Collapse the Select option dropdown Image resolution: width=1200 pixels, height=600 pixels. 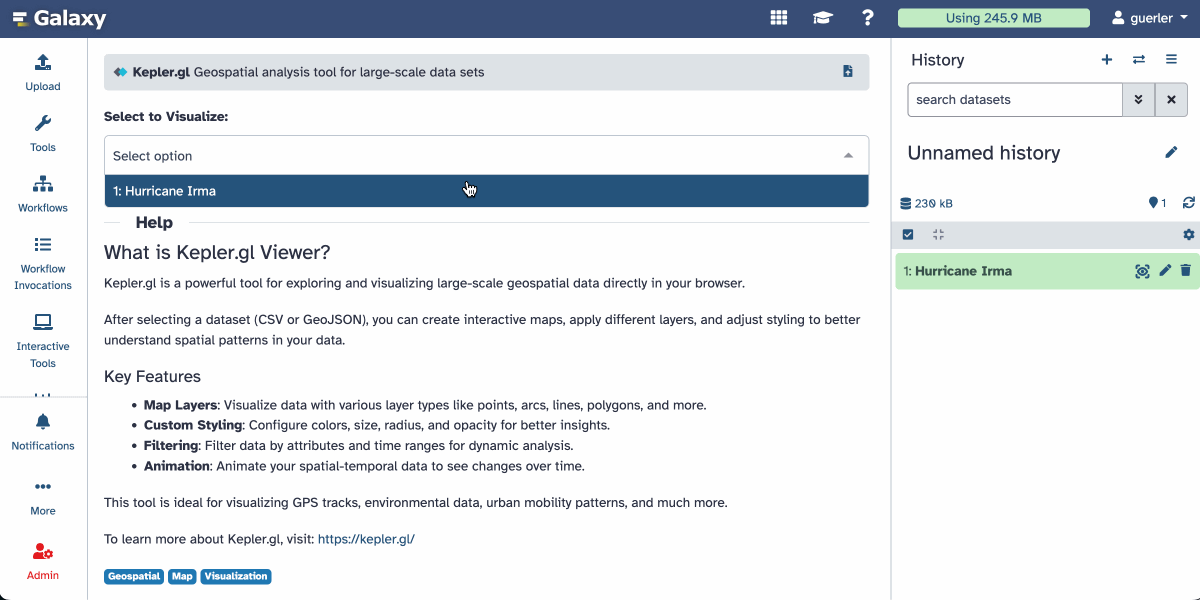point(848,156)
